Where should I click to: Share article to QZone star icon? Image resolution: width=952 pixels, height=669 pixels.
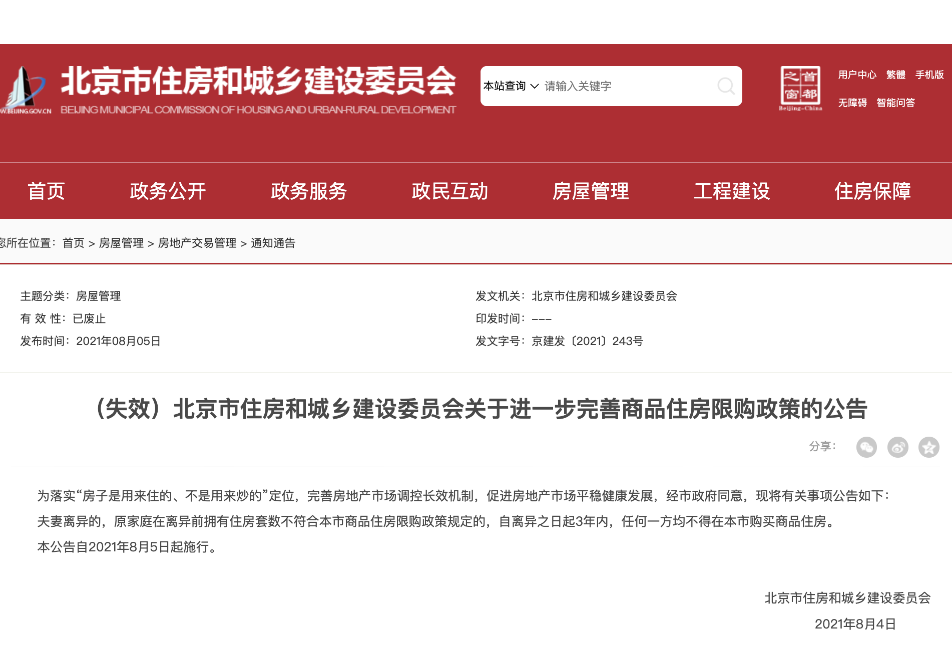pos(929,447)
